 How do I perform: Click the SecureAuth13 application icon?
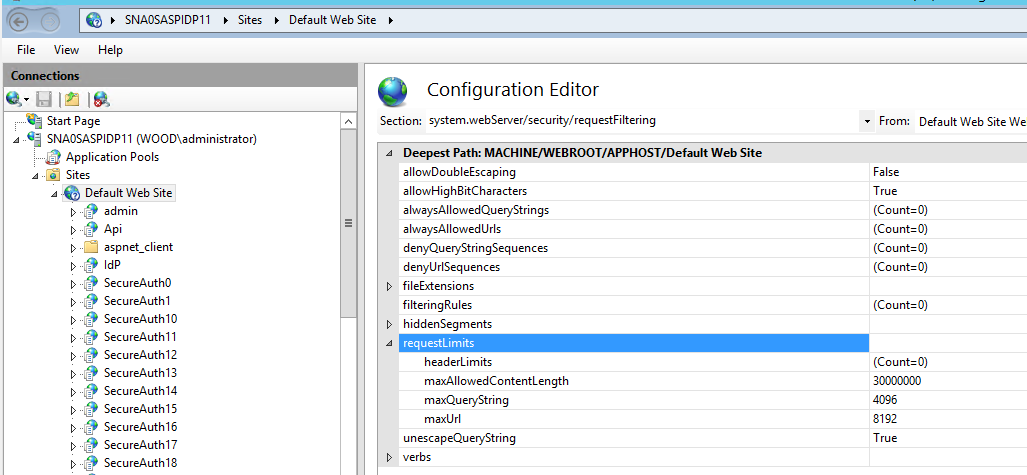coord(92,373)
